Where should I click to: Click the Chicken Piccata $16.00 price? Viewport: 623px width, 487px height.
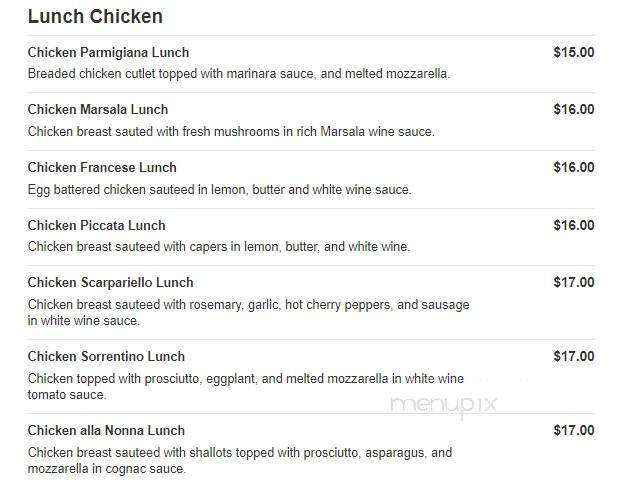click(x=573, y=226)
